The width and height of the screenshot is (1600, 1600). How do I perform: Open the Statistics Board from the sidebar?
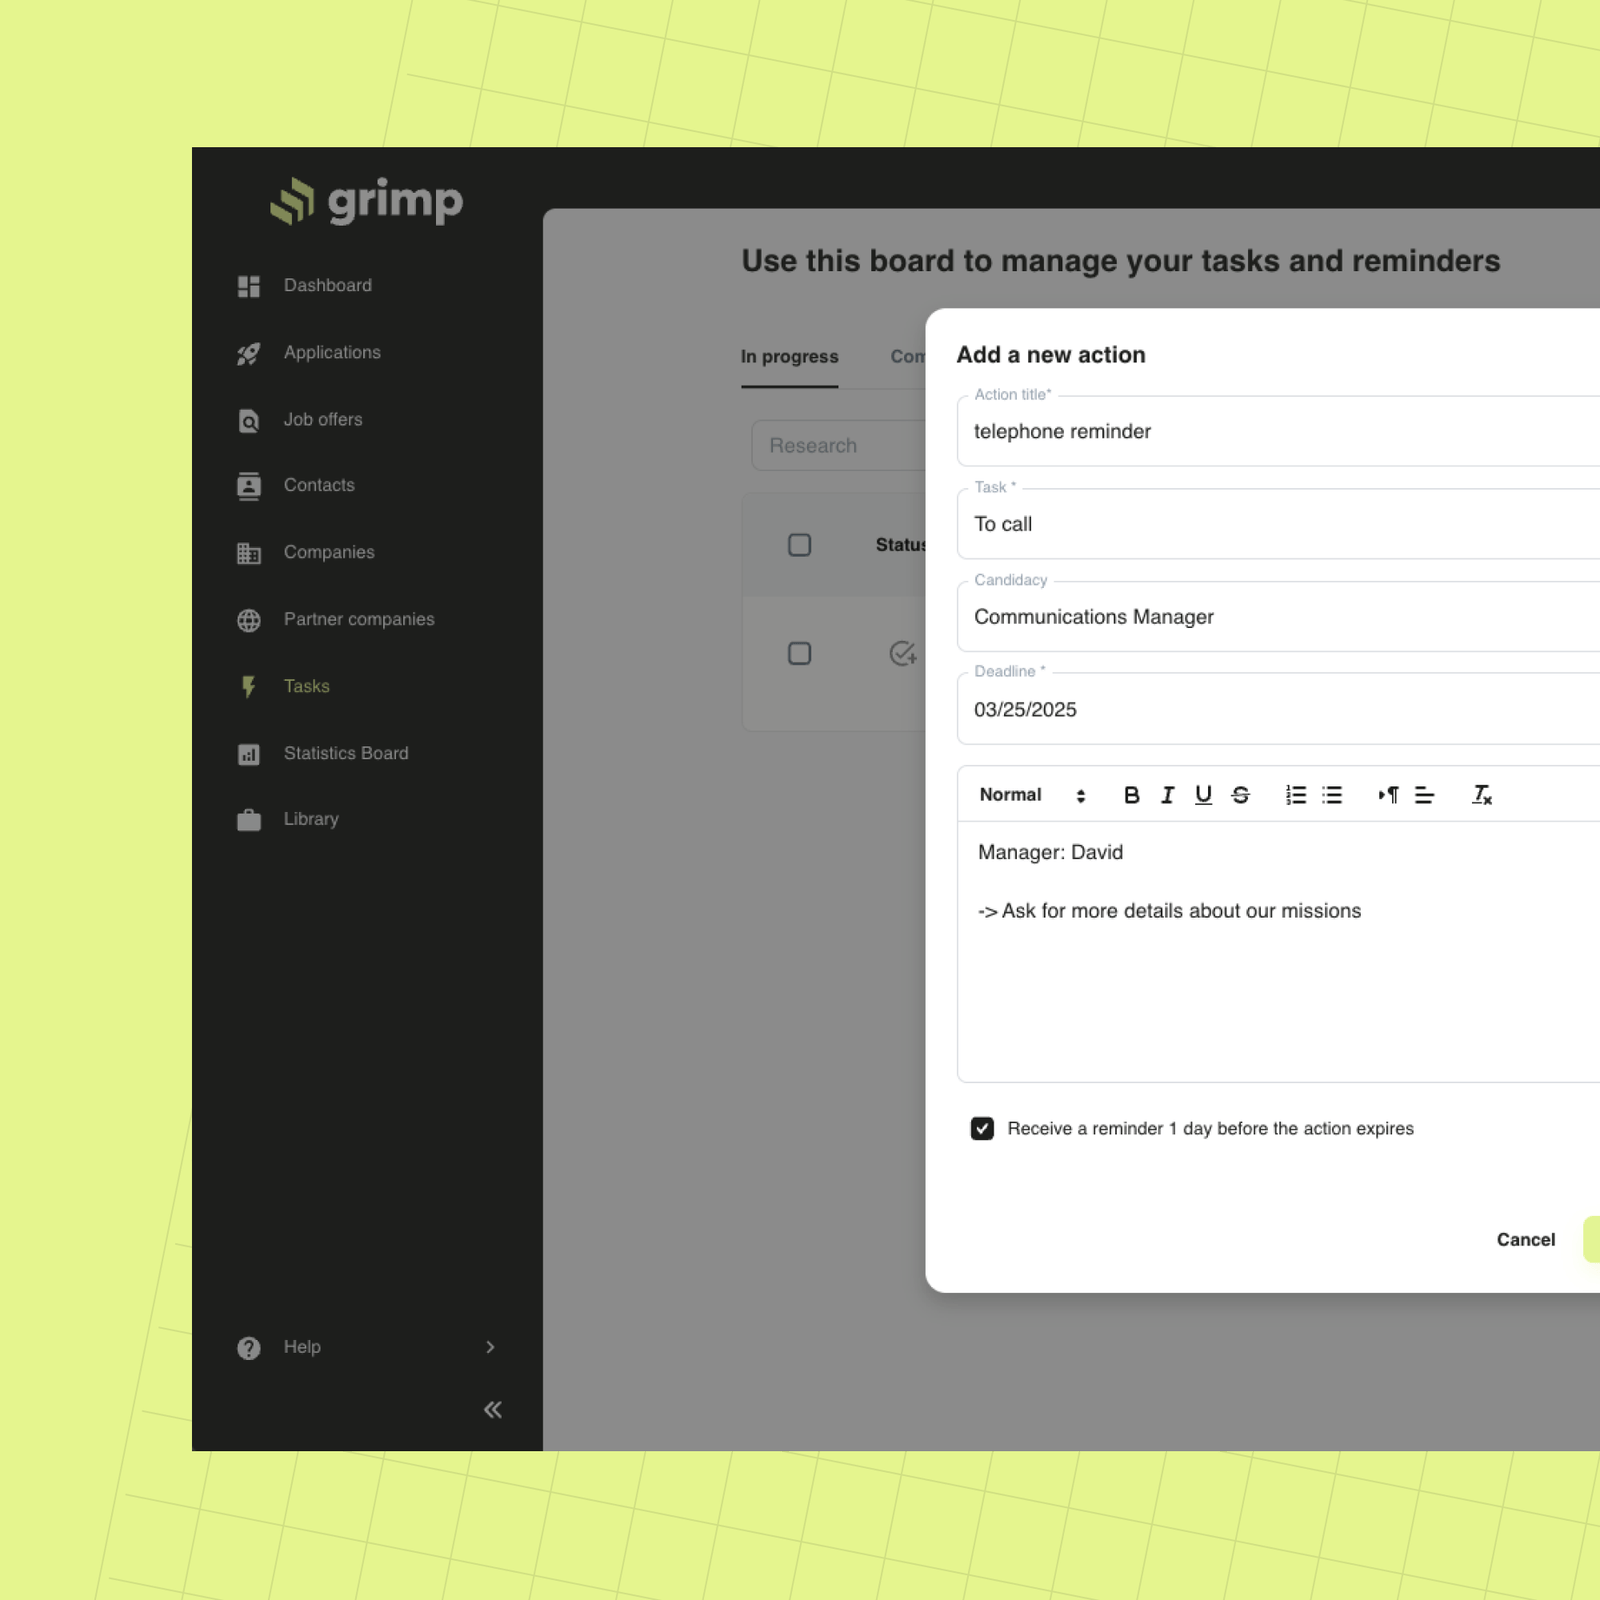345,753
